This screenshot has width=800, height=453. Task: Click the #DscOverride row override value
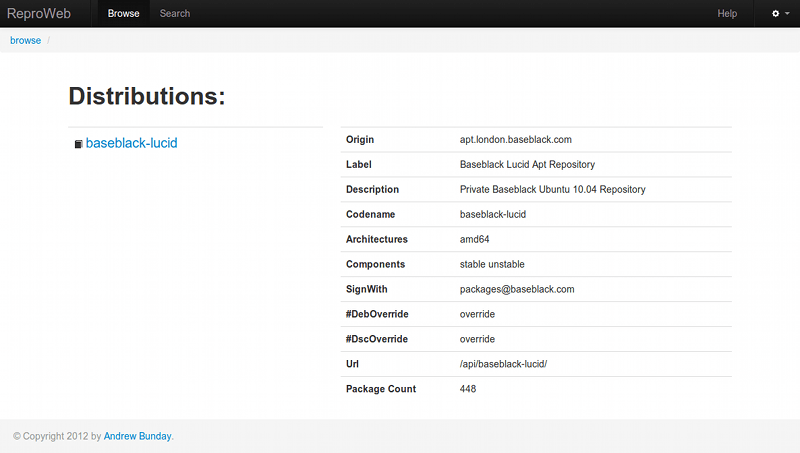(x=477, y=339)
